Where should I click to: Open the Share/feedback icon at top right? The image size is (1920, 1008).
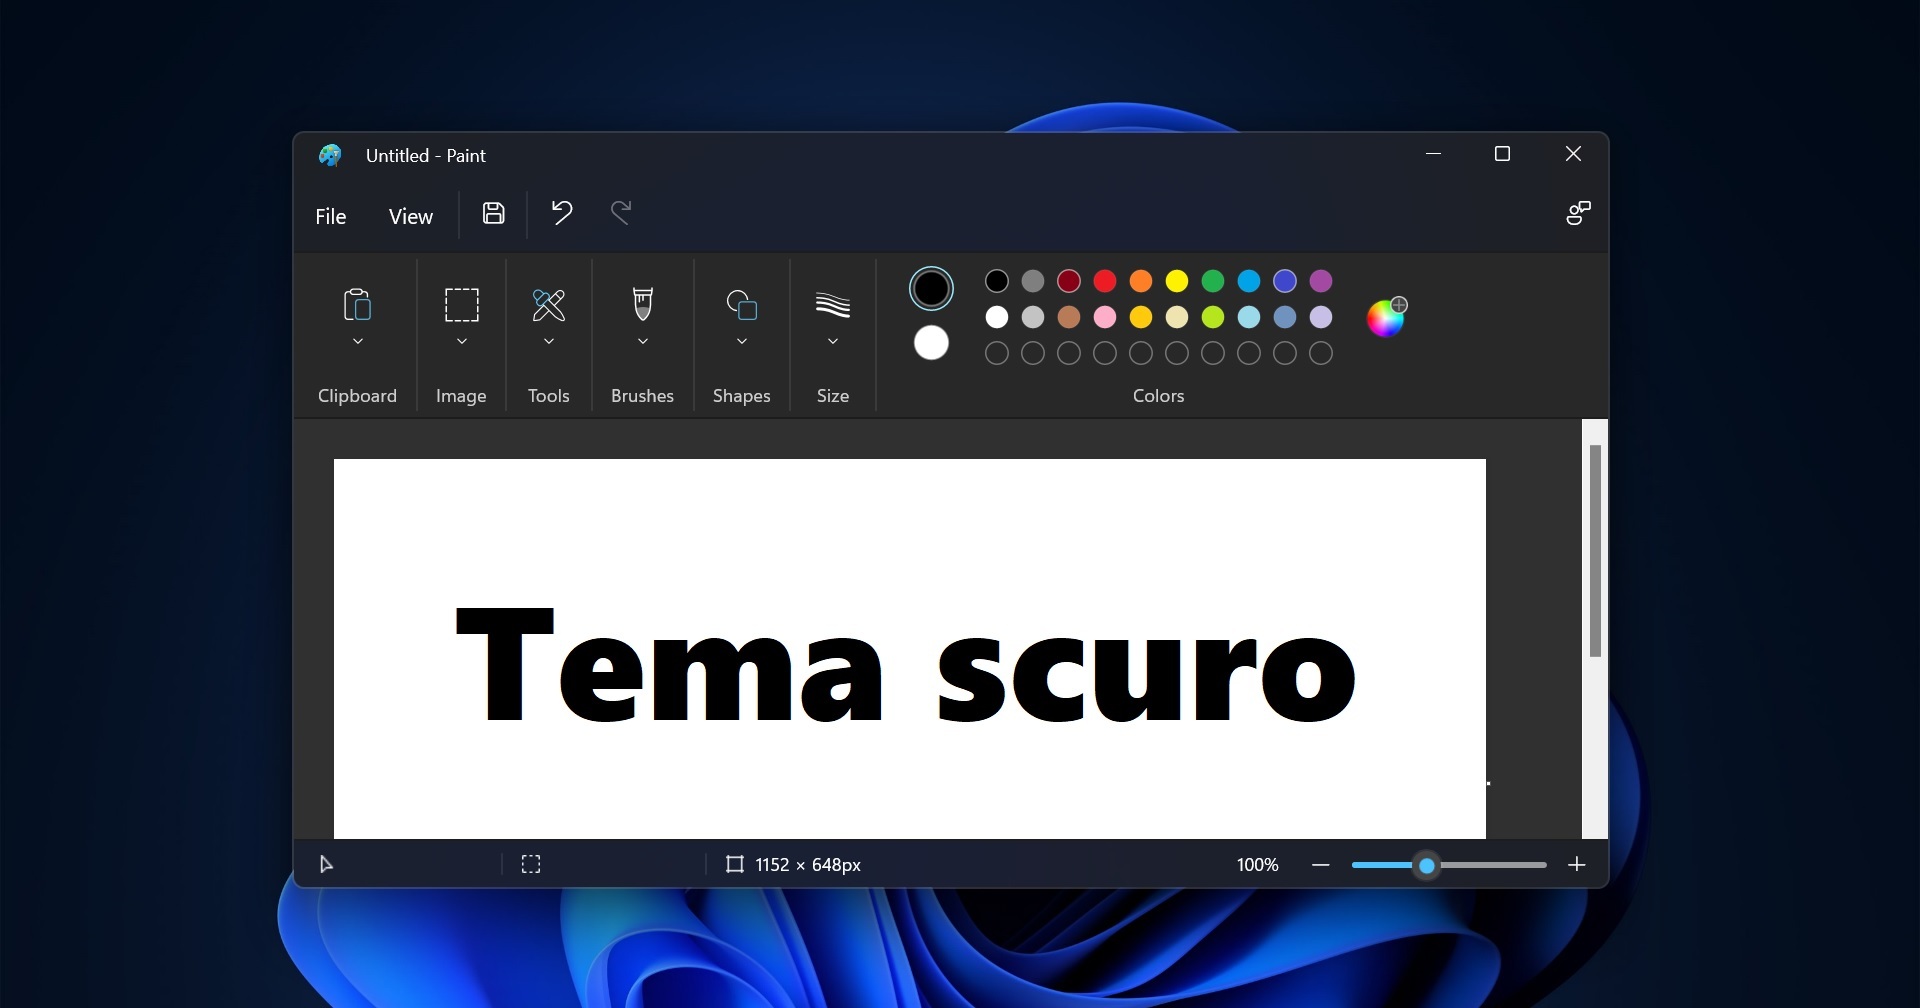coord(1578,213)
